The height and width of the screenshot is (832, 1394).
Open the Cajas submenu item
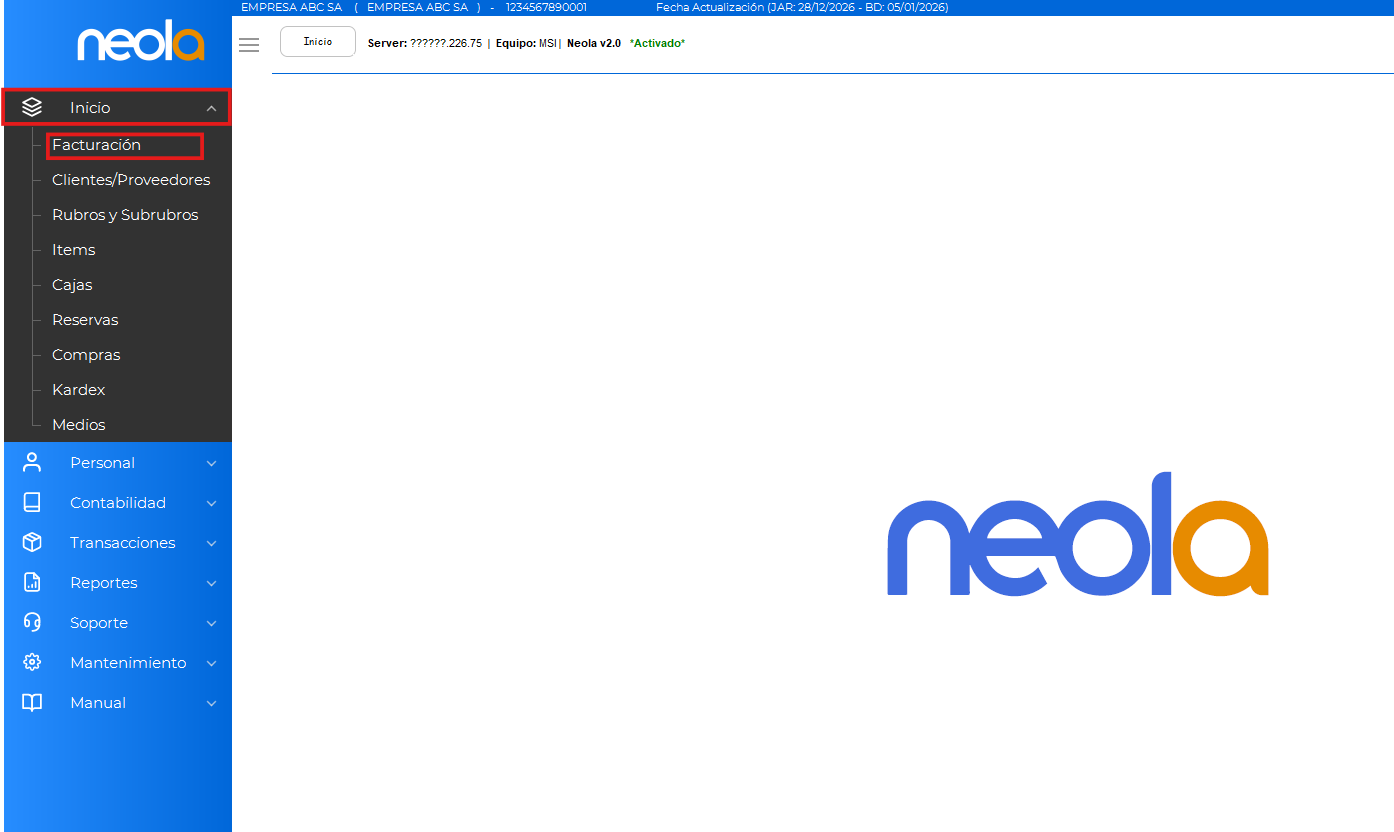[72, 285]
